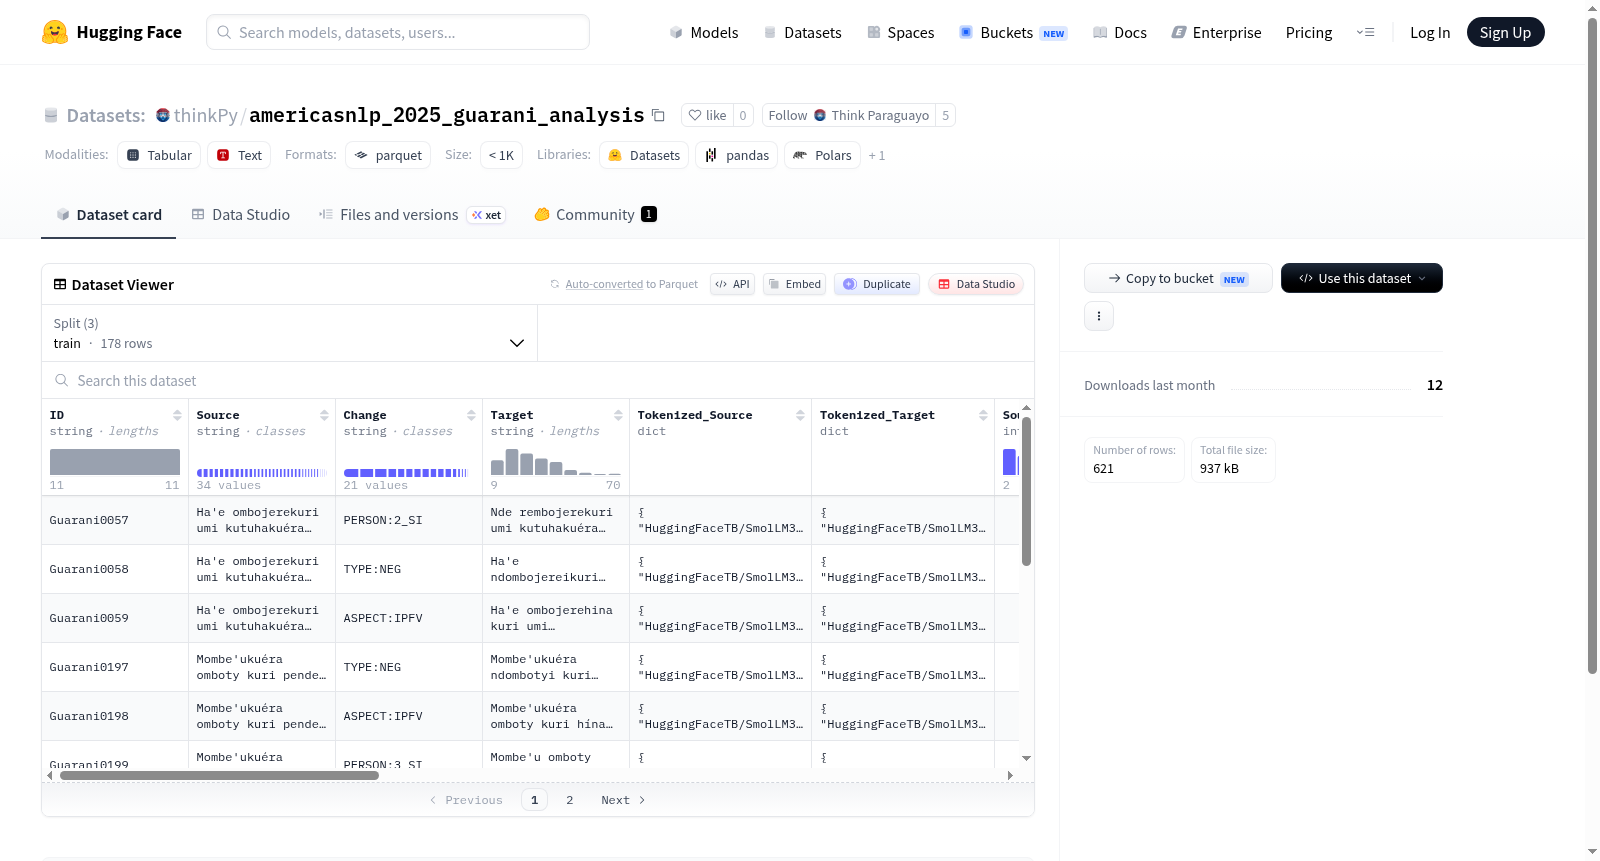Go to the Next table page
This screenshot has width=1600, height=861.
tap(623, 800)
